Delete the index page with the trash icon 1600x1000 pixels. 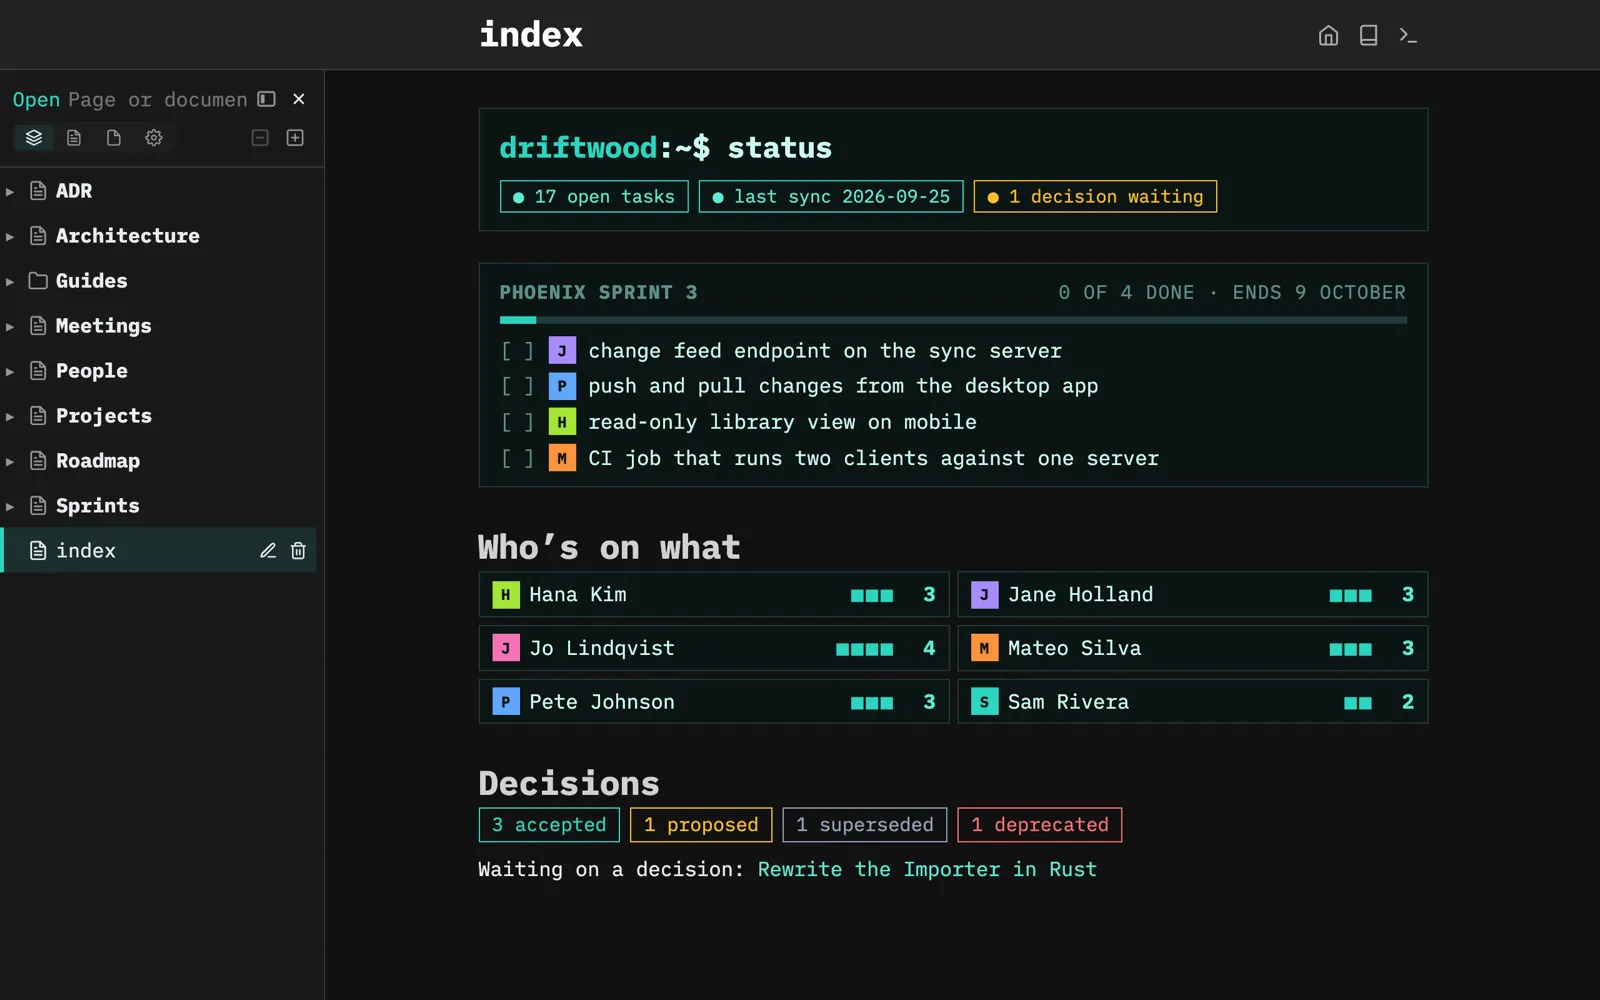[298, 551]
